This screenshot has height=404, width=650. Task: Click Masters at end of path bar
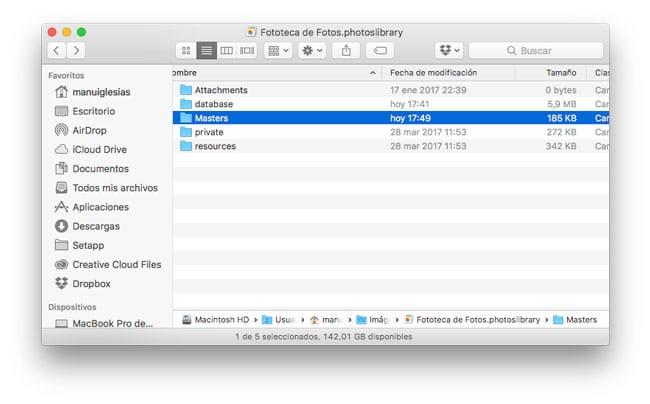click(575, 319)
